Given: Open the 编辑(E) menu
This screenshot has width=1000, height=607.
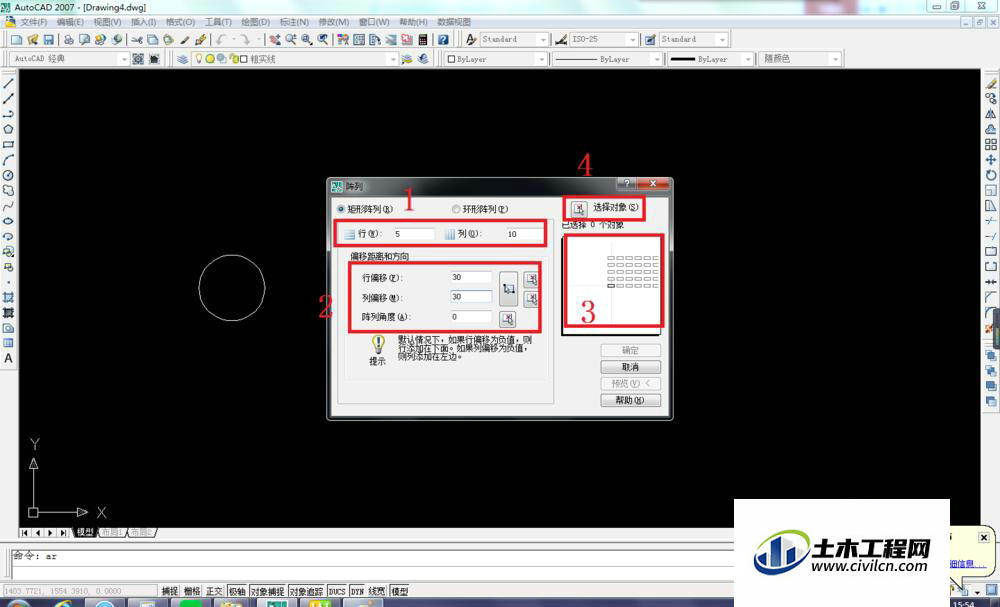Looking at the screenshot, I should 70,22.
